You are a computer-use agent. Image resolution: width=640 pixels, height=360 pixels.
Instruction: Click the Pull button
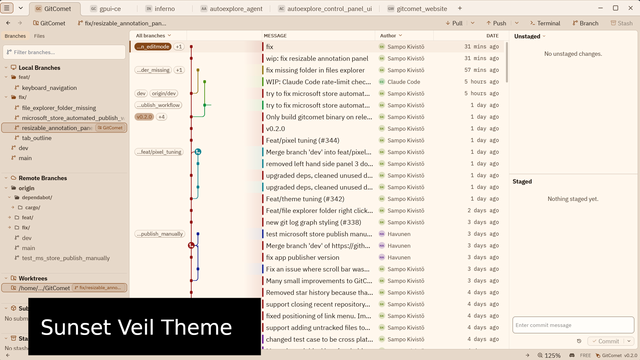[454, 23]
